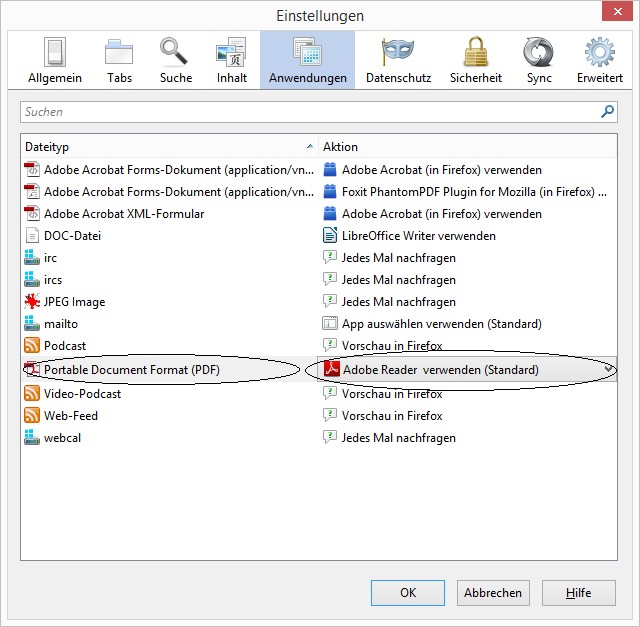The height and width of the screenshot is (627, 640).
Task: Click the JPEG Image red splash icon
Action: 32,301
